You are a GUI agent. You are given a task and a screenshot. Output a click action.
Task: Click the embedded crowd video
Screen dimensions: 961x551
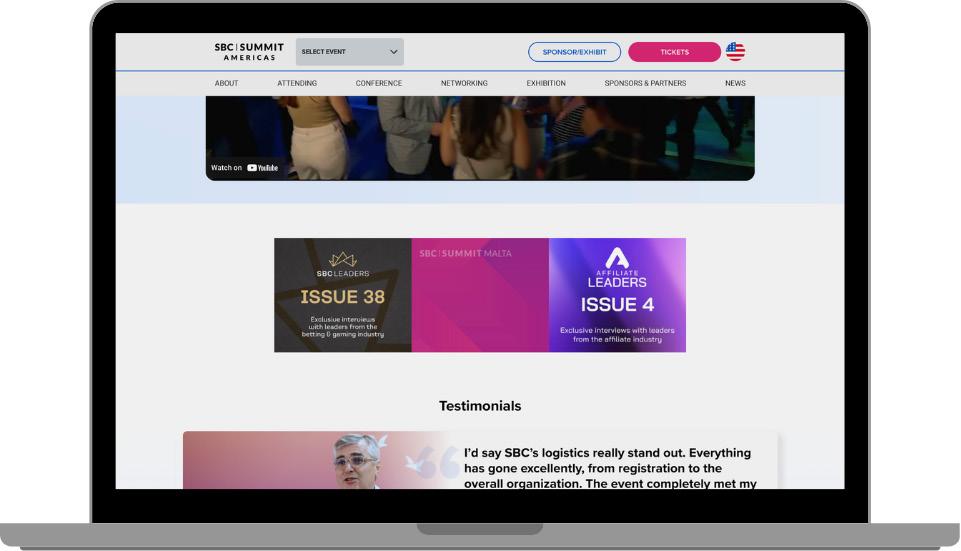click(x=480, y=138)
